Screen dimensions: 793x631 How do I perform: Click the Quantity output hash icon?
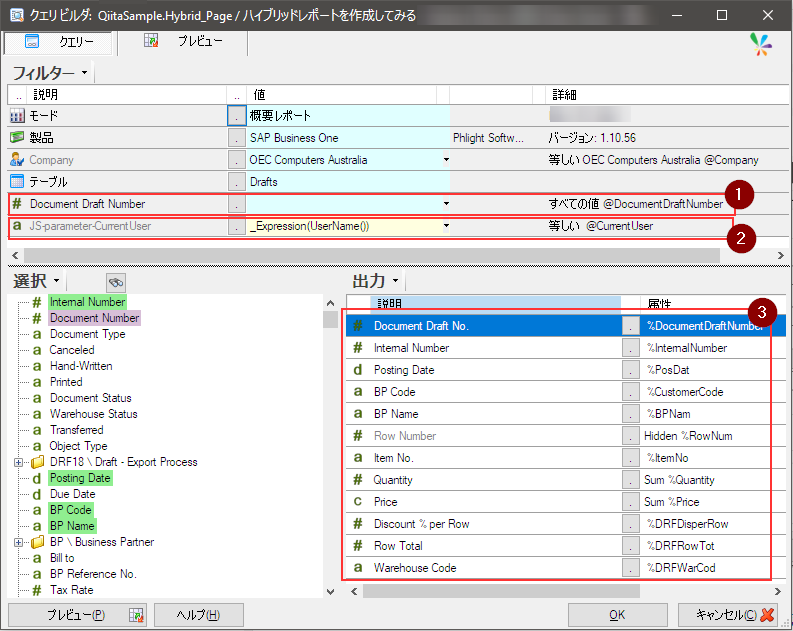point(358,480)
